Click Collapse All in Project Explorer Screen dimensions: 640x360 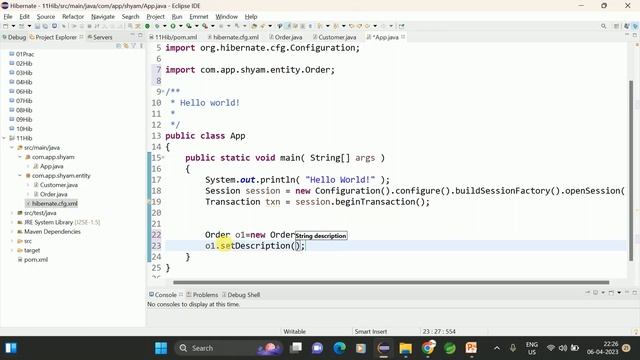[118, 46]
